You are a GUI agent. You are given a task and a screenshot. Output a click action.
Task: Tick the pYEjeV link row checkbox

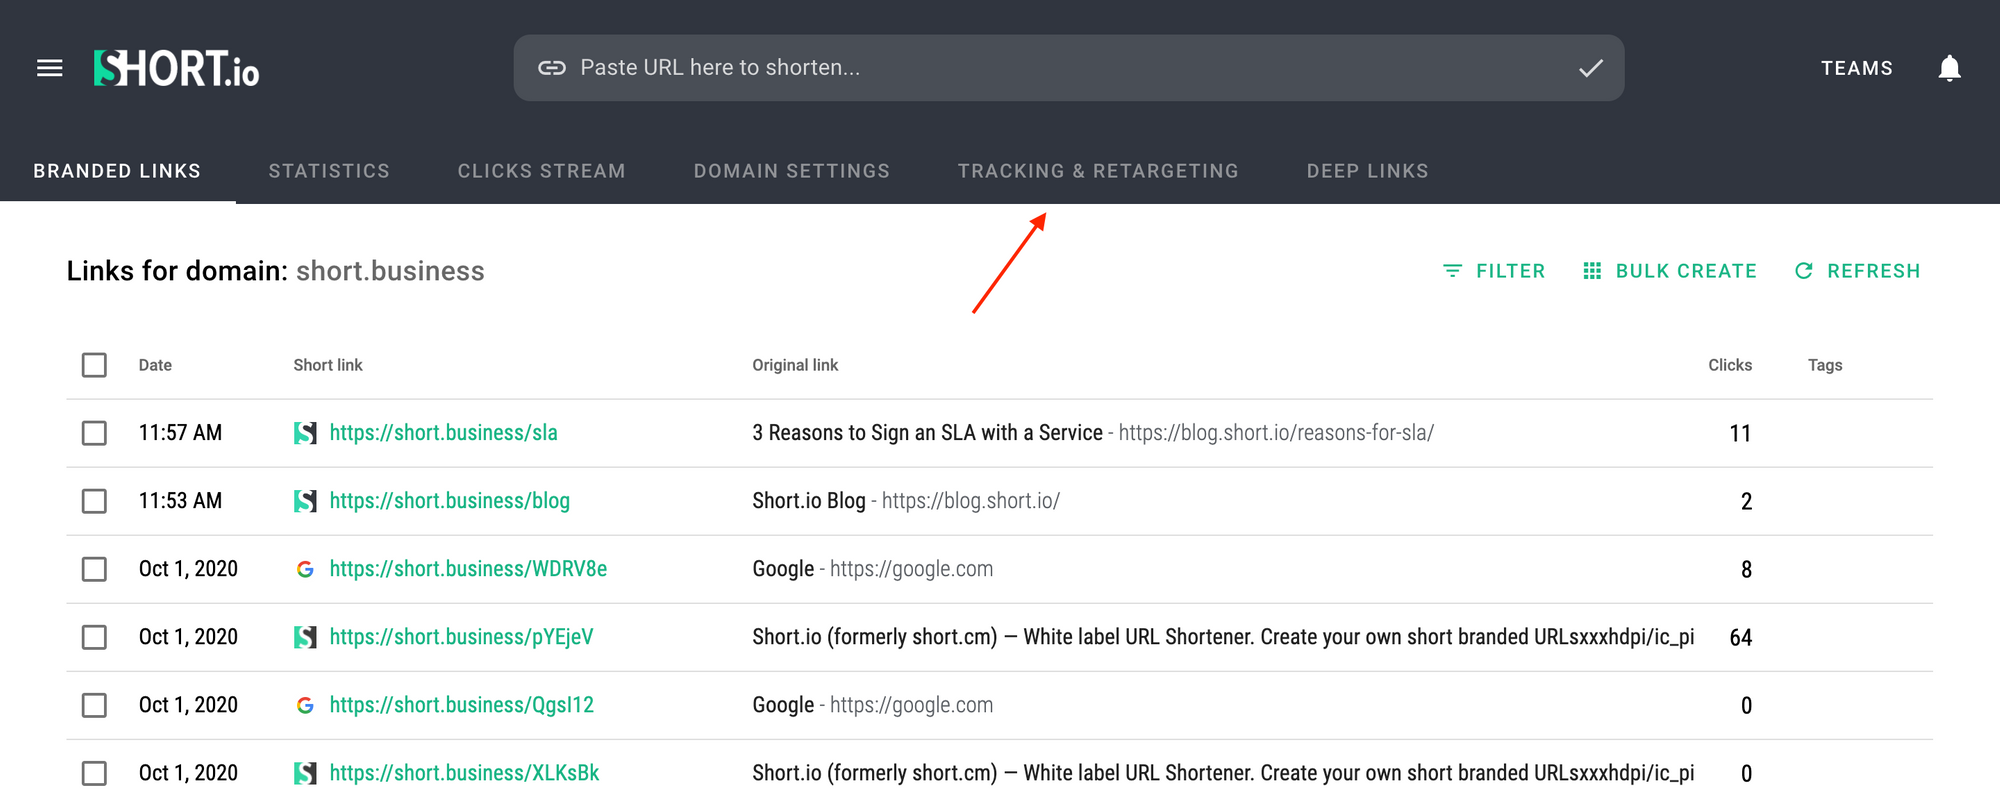pos(94,637)
